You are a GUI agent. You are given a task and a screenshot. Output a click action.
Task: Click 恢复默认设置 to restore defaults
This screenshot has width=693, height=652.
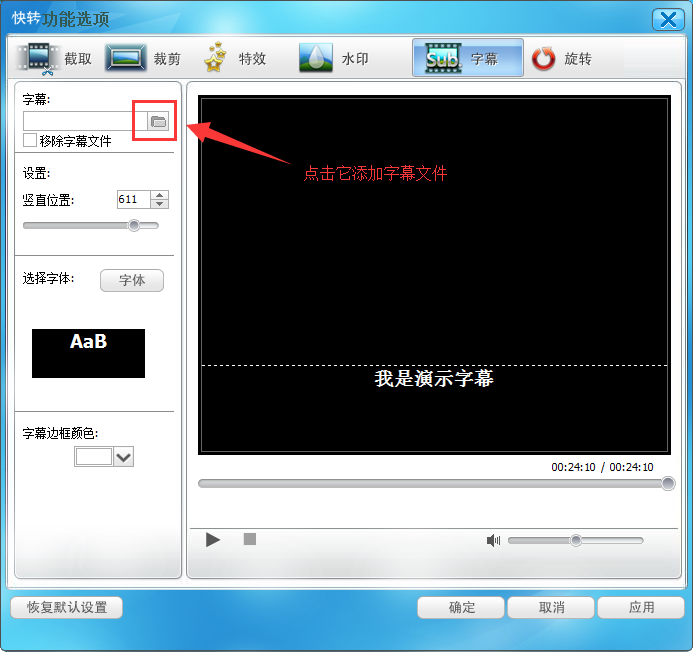67,607
